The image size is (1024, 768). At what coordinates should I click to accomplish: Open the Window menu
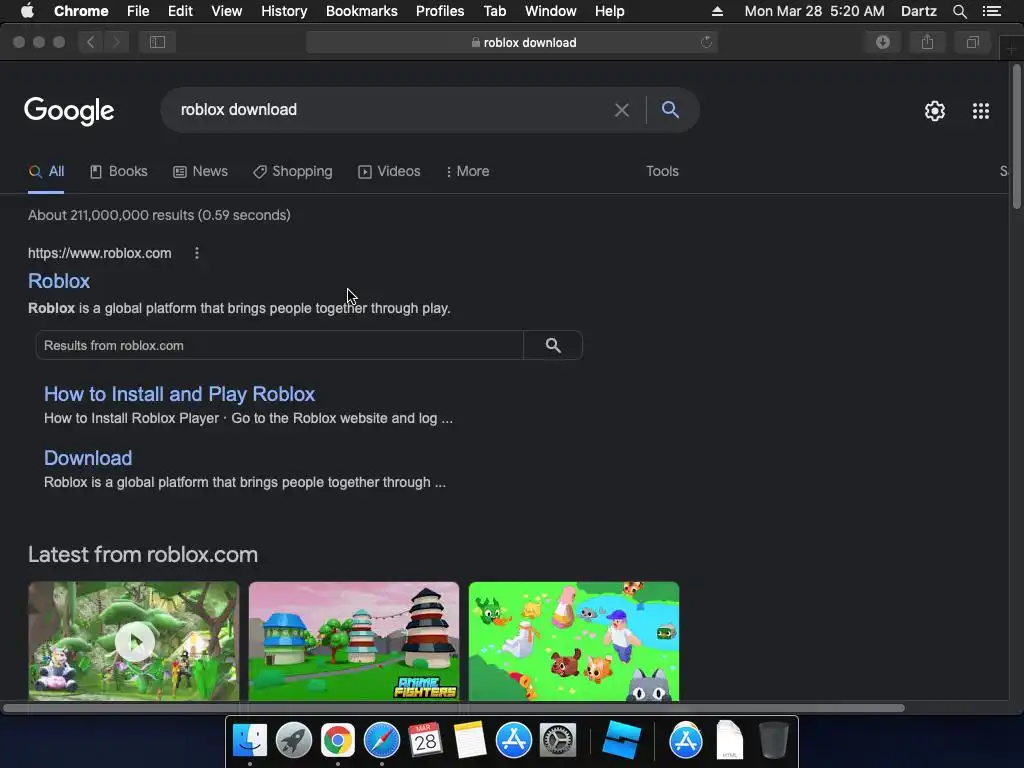[x=551, y=11]
